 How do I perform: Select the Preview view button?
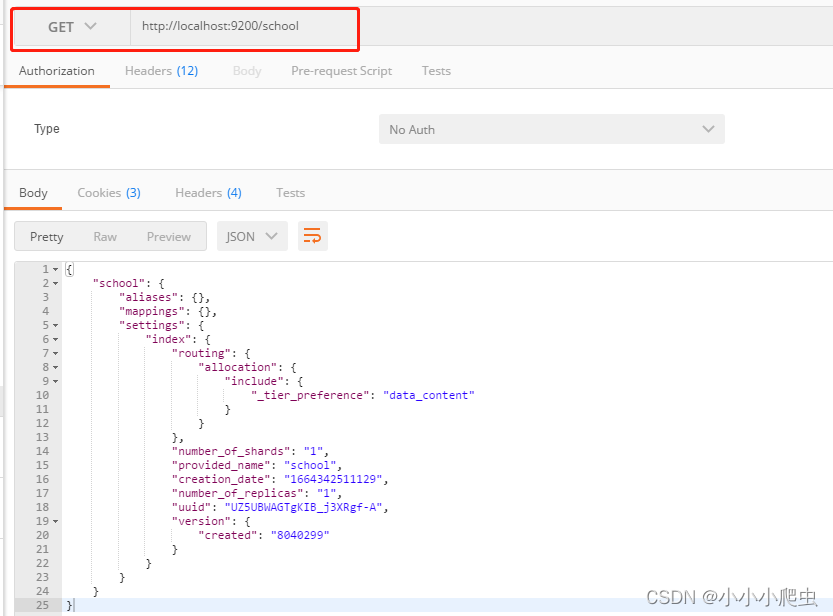pyautogui.click(x=168, y=237)
